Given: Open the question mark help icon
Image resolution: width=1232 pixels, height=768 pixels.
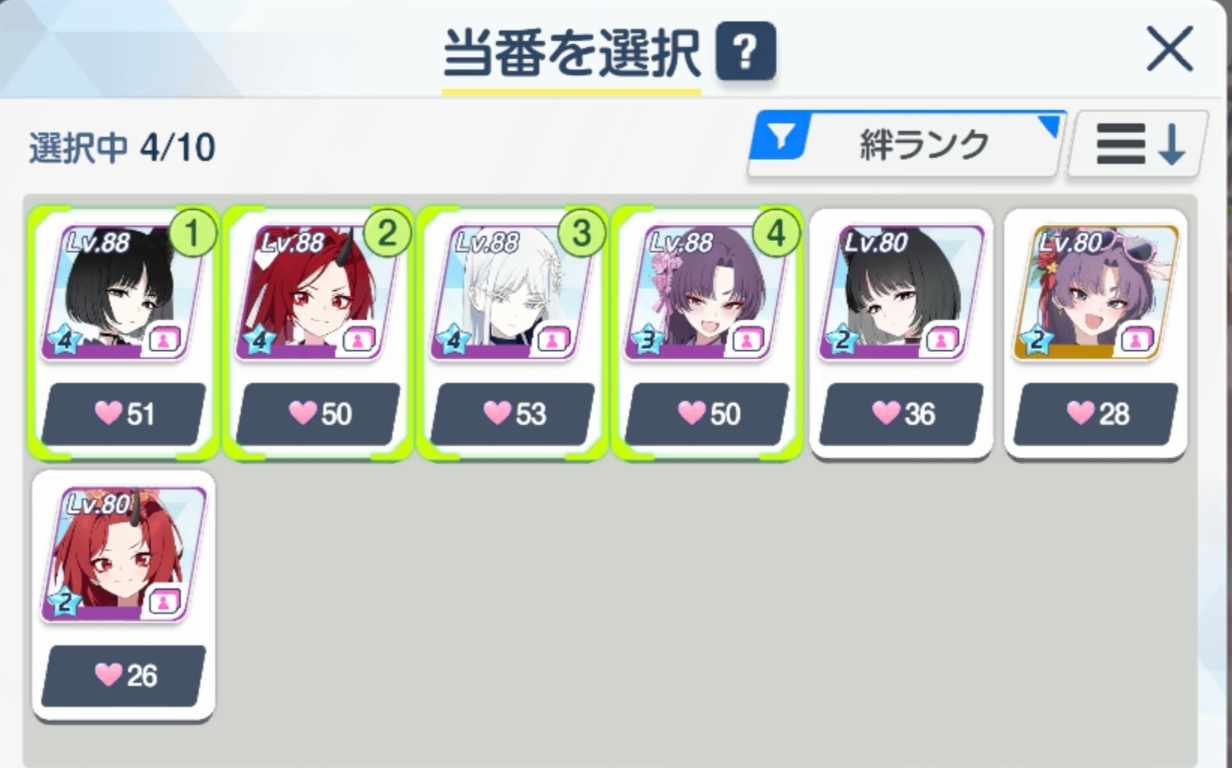Looking at the screenshot, I should [746, 51].
